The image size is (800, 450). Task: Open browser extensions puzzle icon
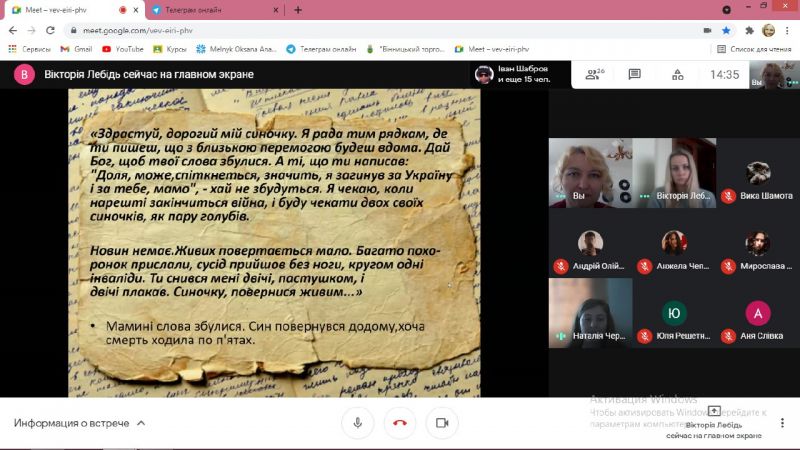click(749, 31)
